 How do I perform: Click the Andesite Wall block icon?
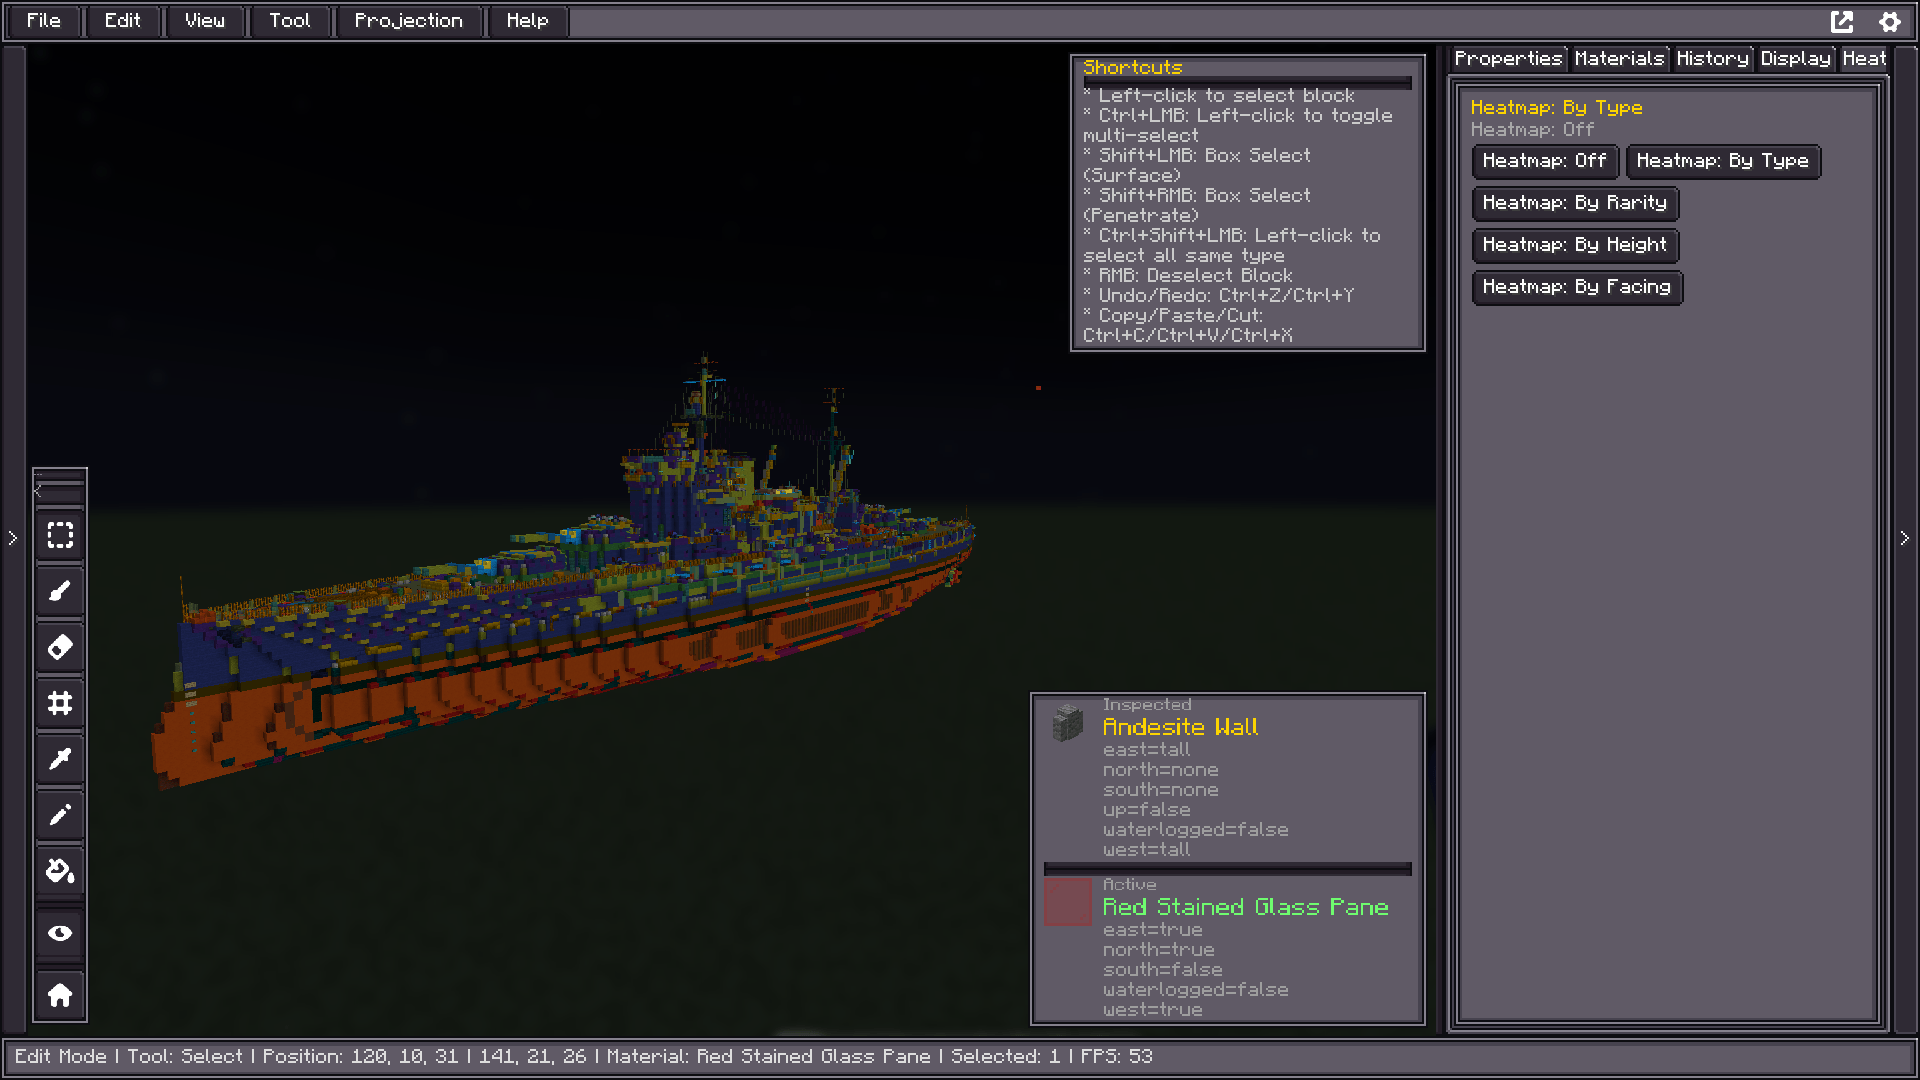pos(1068,722)
